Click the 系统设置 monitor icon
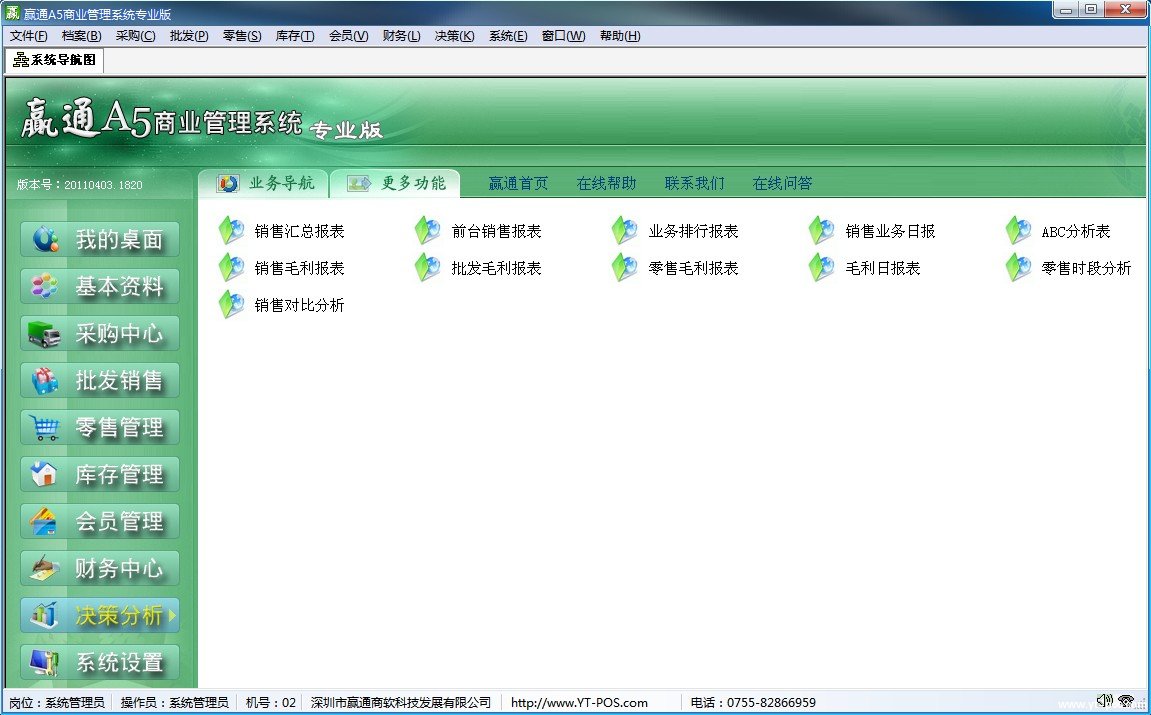Viewport: 1151px width, 715px height. tap(45, 662)
